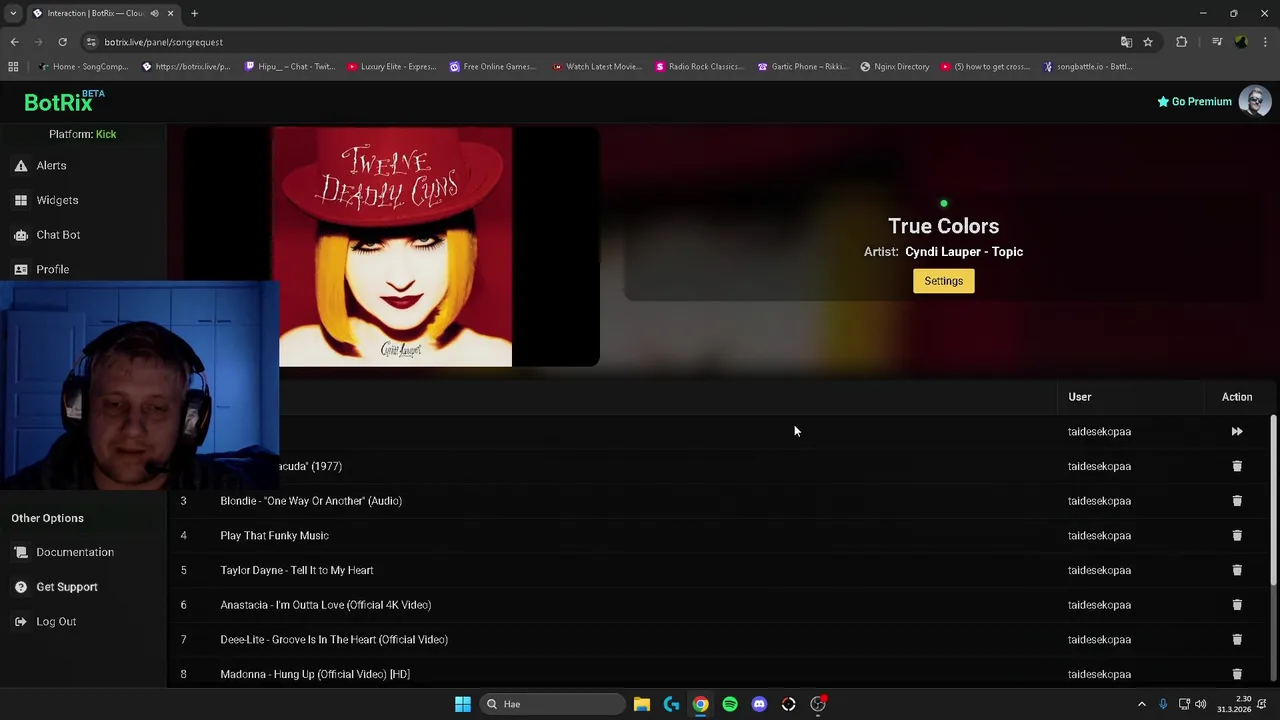Click the page's vertical scrollbar
Image resolution: width=1280 pixels, height=720 pixels.
coord(1273,500)
